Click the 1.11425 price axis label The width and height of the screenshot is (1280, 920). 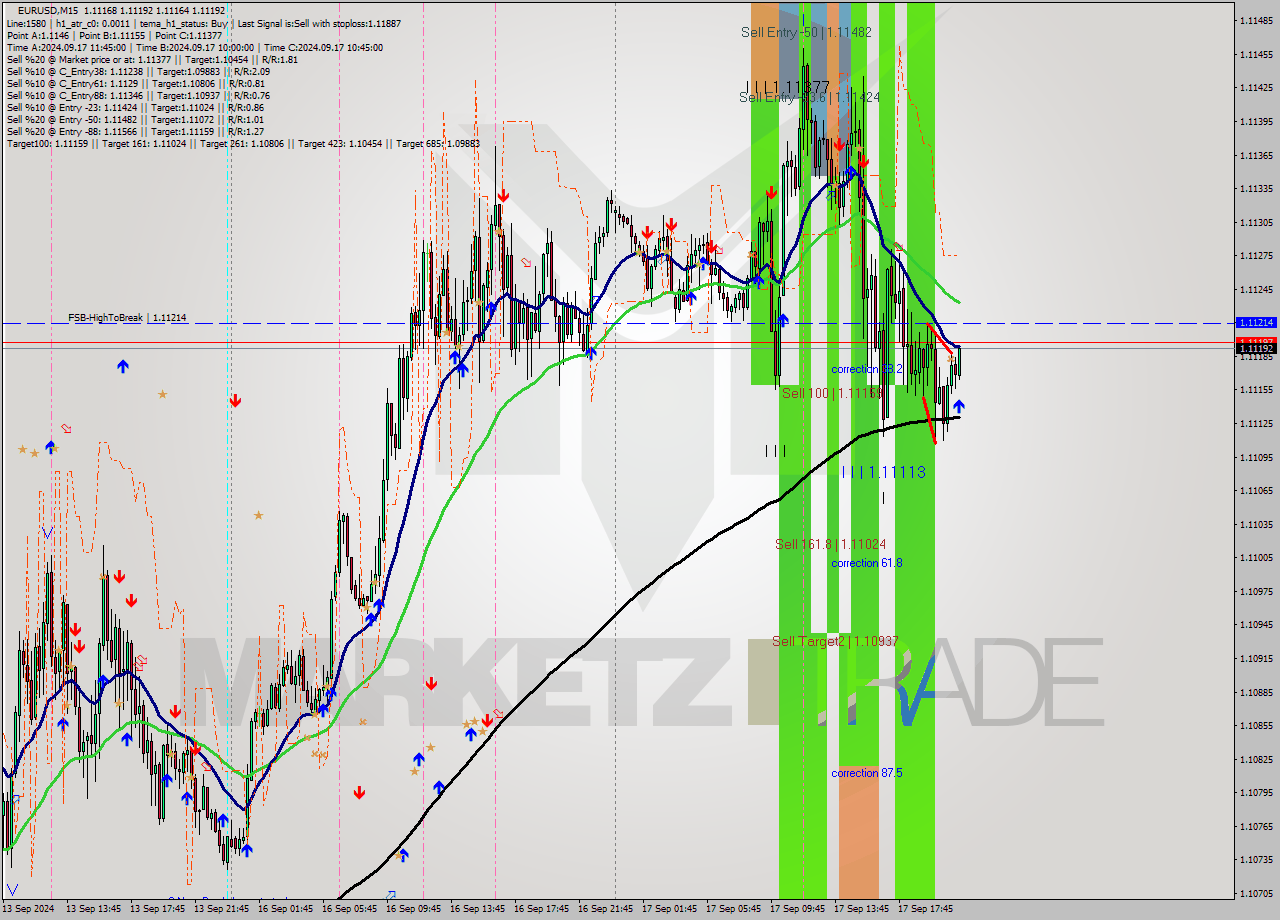tap(1257, 87)
